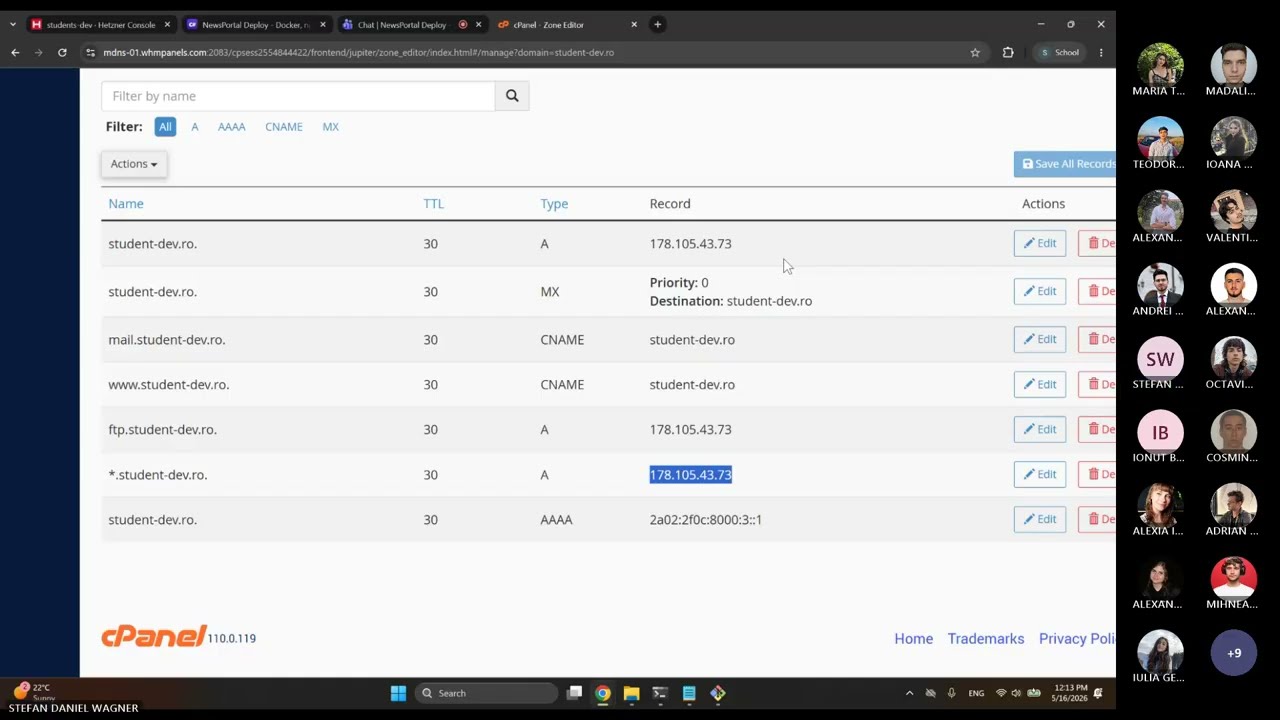The image size is (1280, 720).
Task: Filter records by MX type
Action: (330, 127)
